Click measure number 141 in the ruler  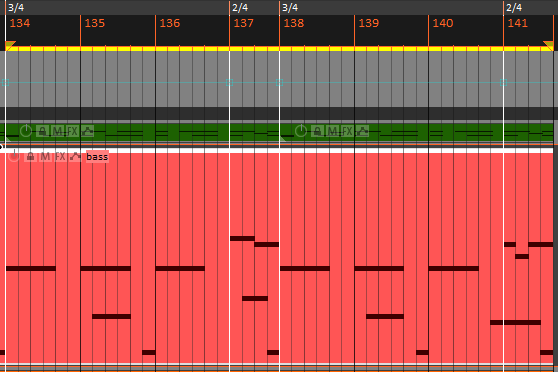(517, 23)
